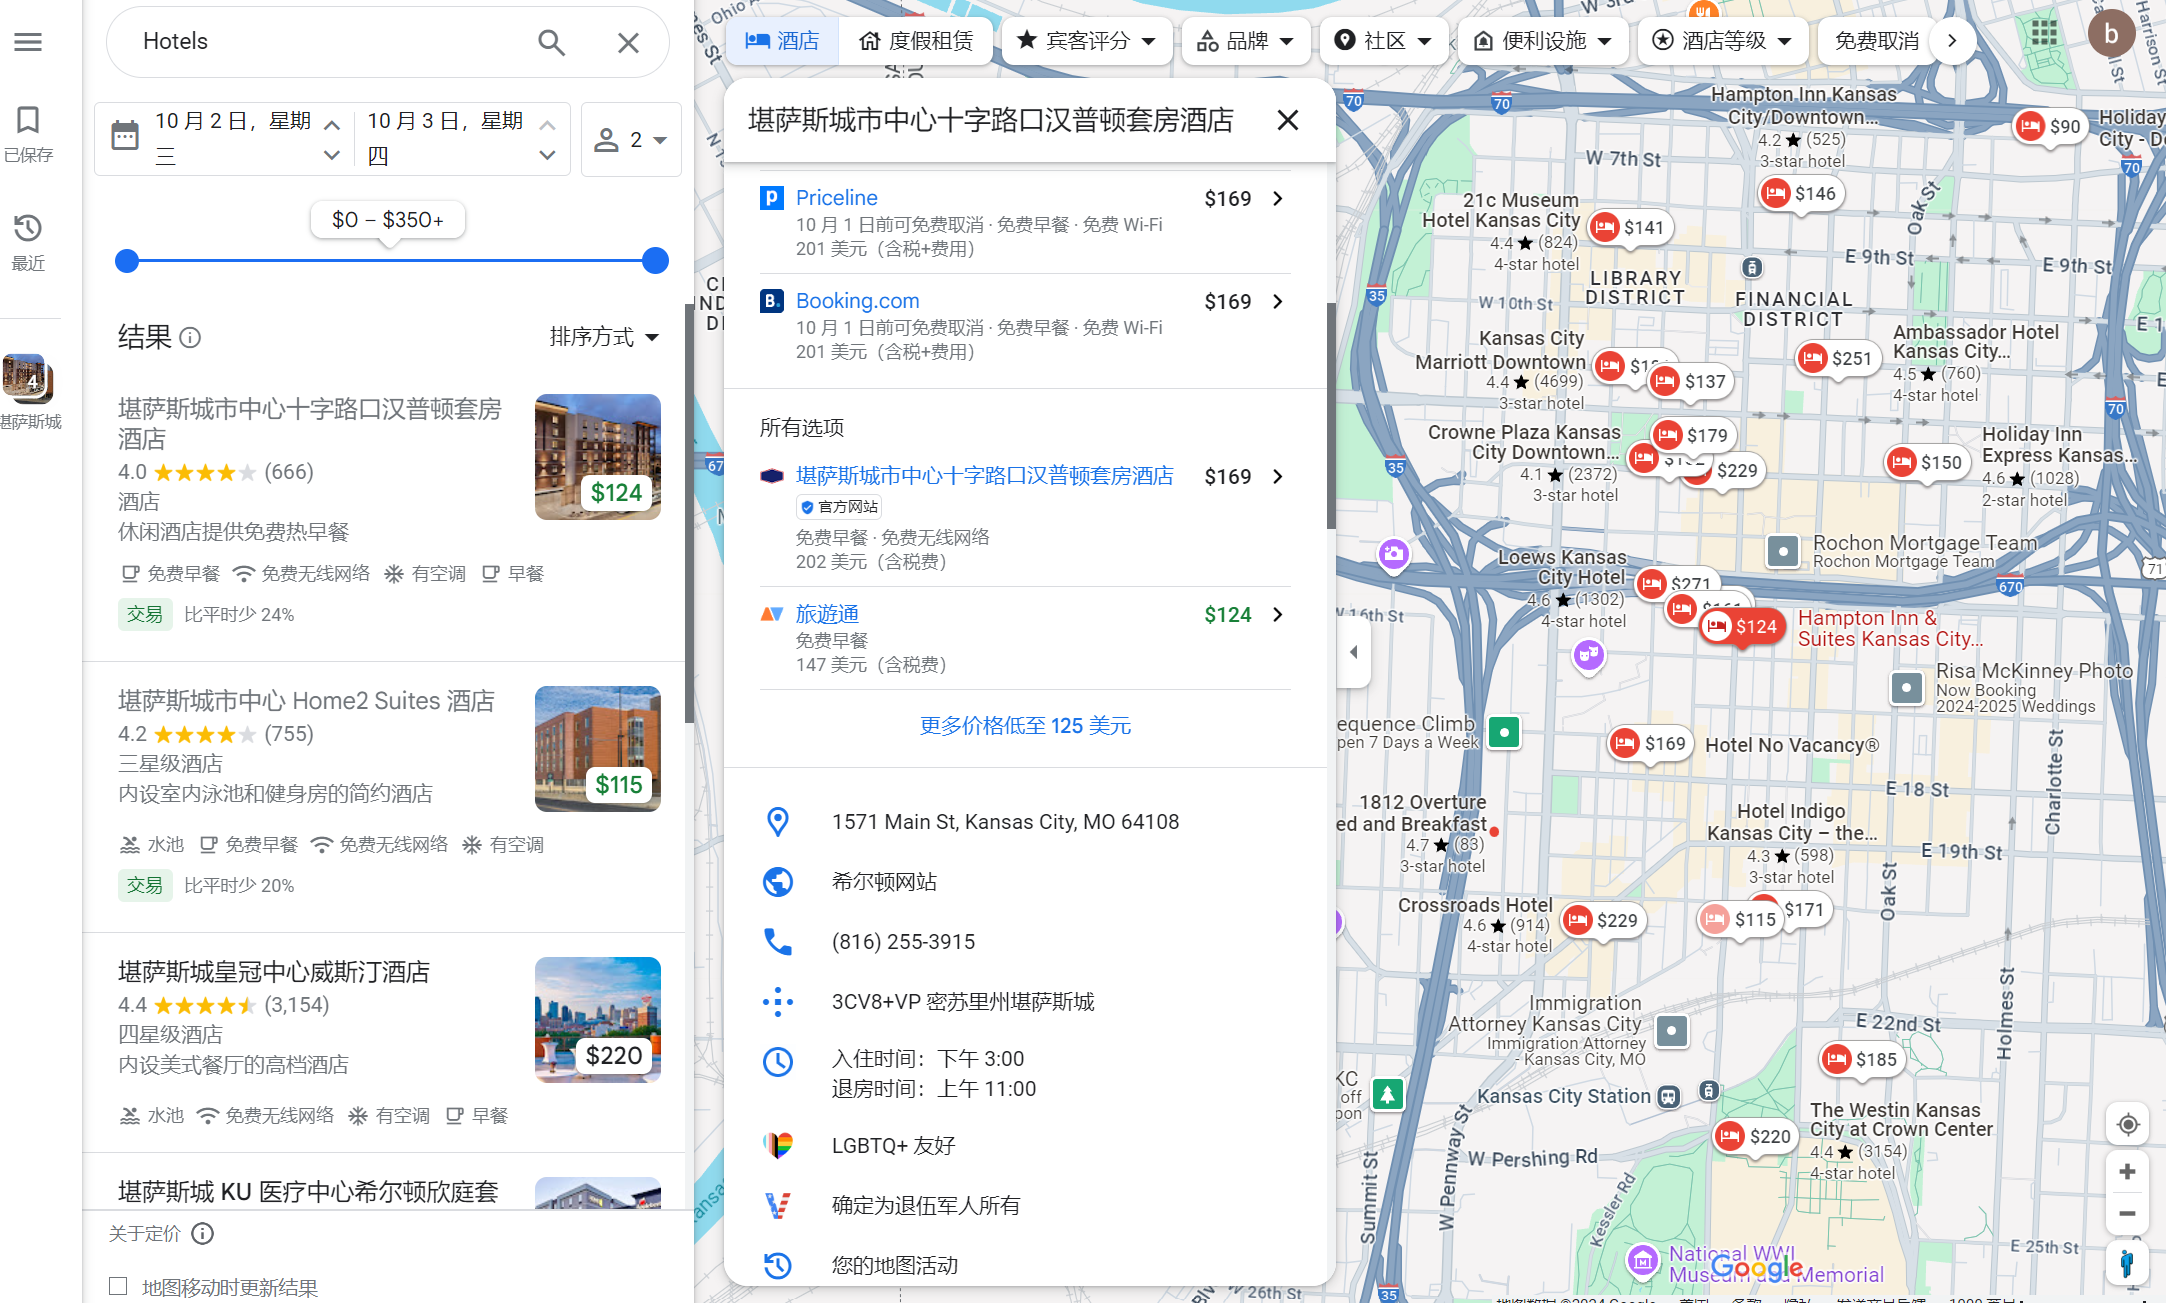Open Hampton Inn result photo thumbnail
This screenshot has width=2166, height=1303.
(598, 457)
